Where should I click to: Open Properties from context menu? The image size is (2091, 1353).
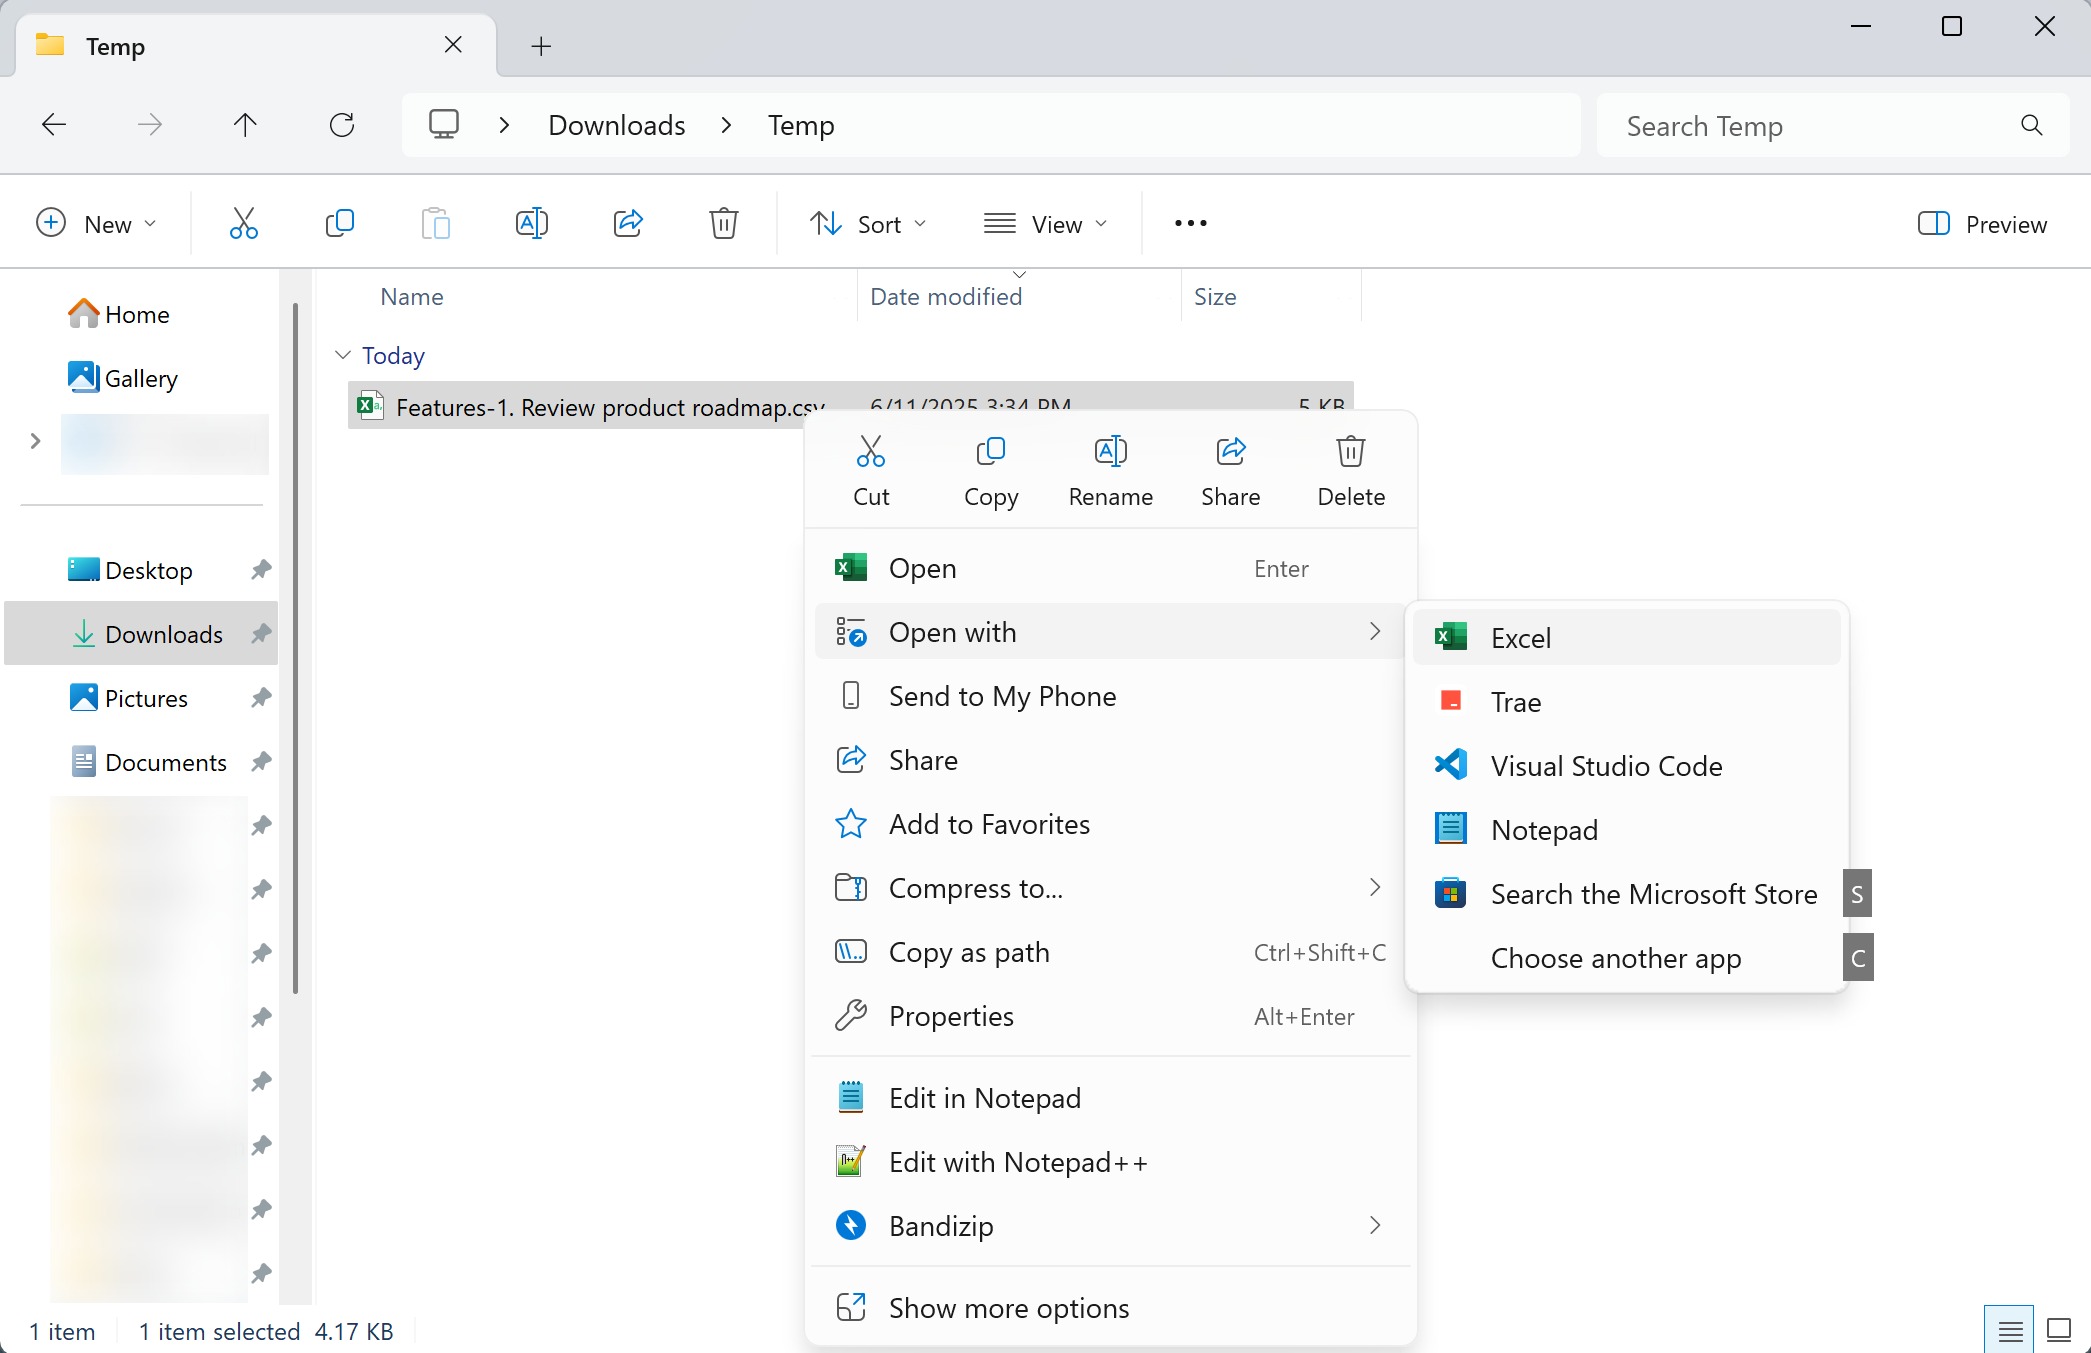tap(1111, 1016)
